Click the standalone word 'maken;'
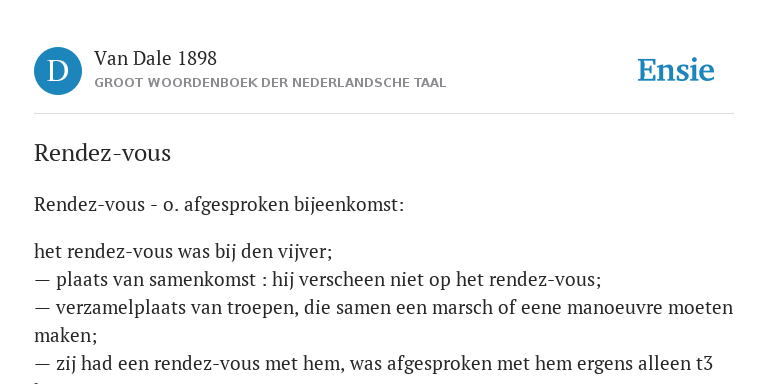Image resolution: width=768 pixels, height=384 pixels. (x=66, y=336)
